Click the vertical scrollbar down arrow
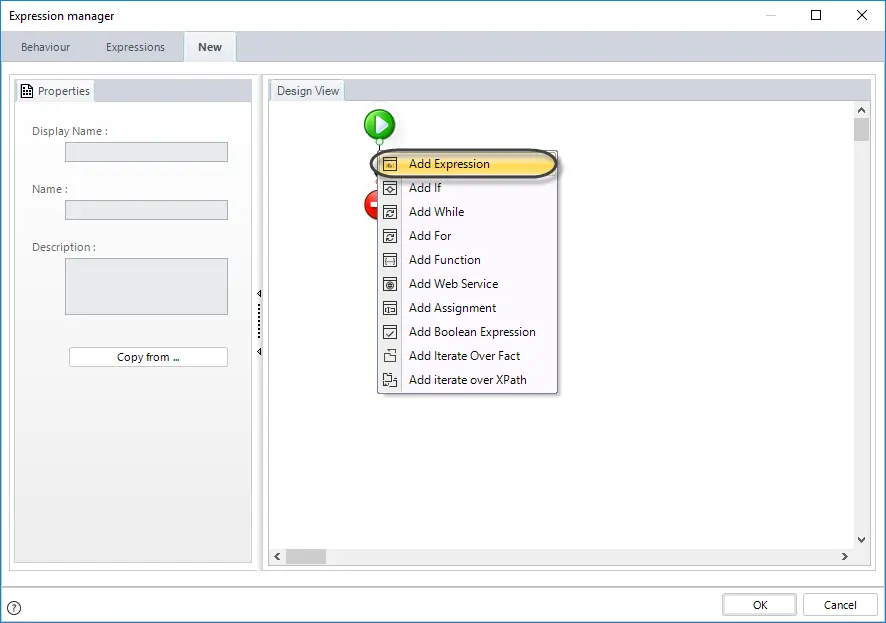Image resolution: width=886 pixels, height=623 pixels. pos(861,540)
